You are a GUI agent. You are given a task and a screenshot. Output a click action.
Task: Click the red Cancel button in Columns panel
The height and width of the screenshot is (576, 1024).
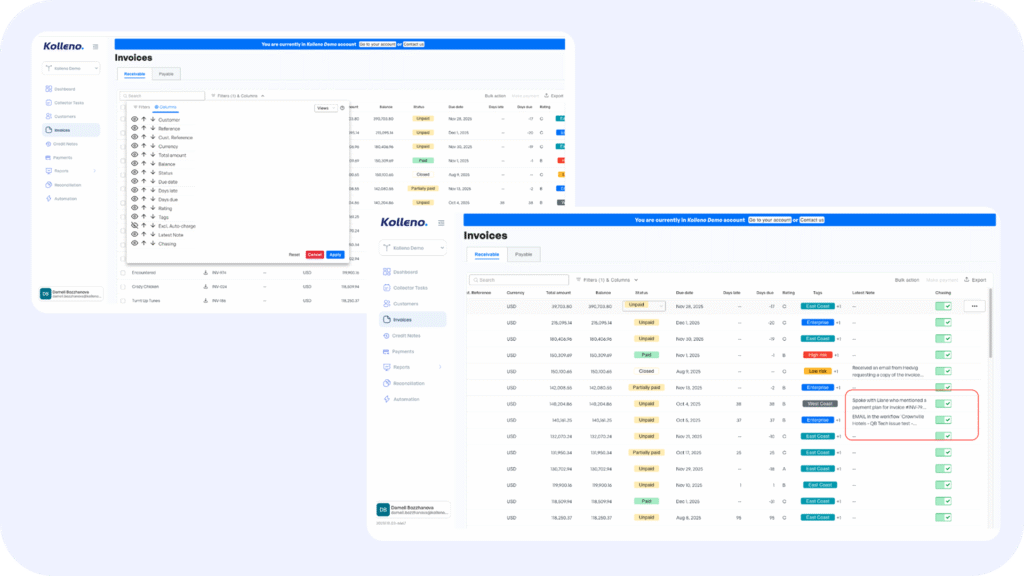click(x=315, y=255)
